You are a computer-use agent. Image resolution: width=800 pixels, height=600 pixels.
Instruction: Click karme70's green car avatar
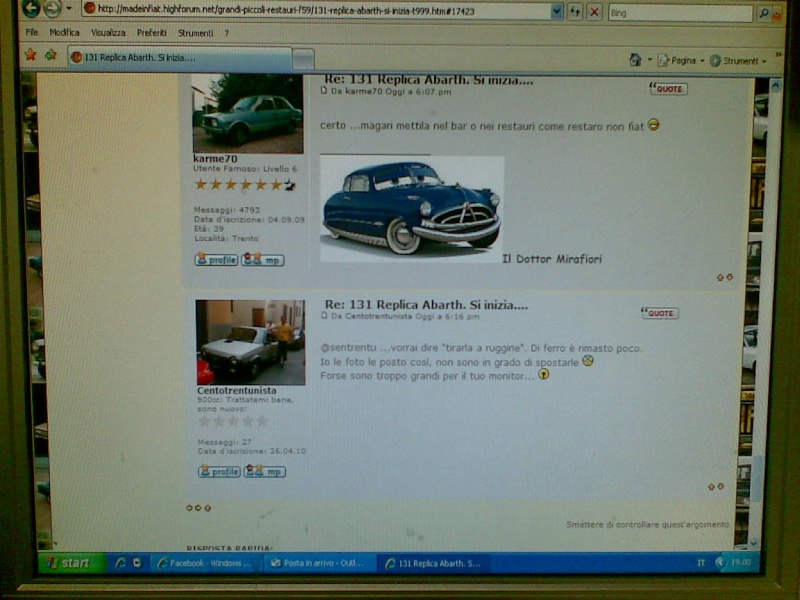(x=248, y=113)
